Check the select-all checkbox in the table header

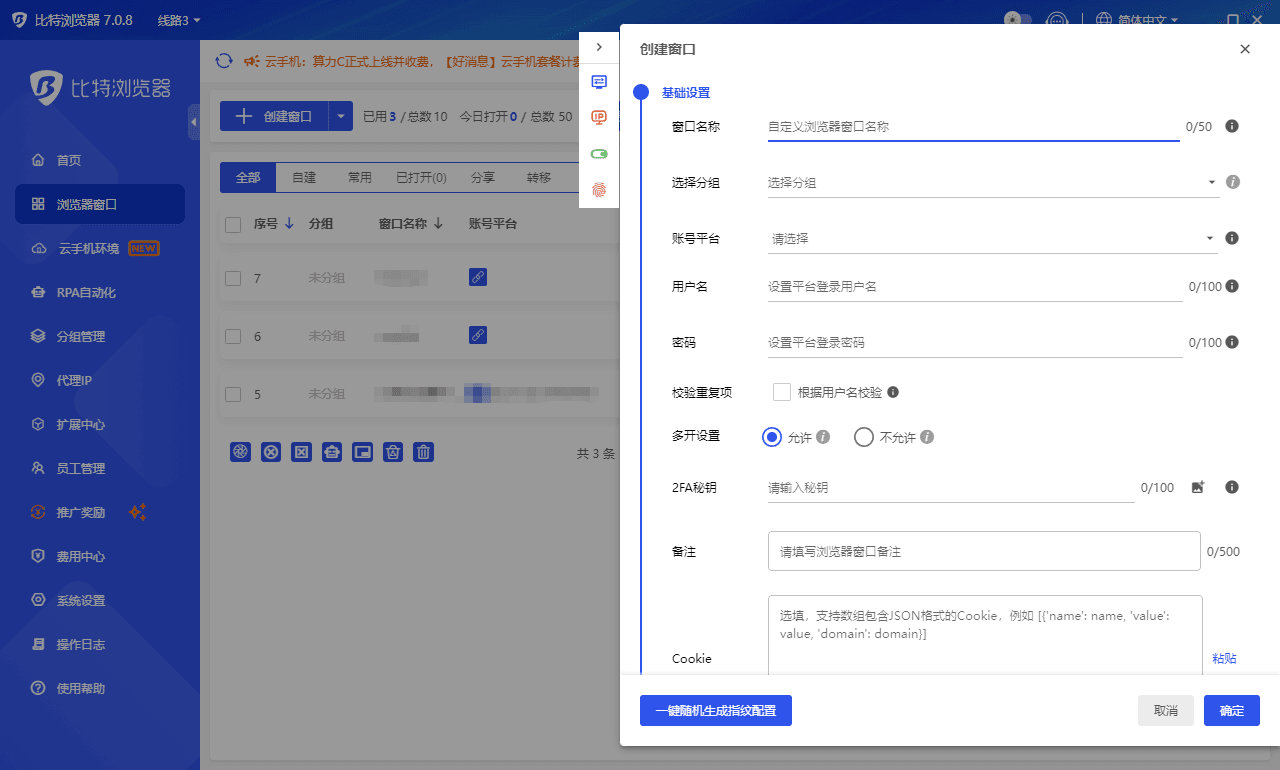234,224
